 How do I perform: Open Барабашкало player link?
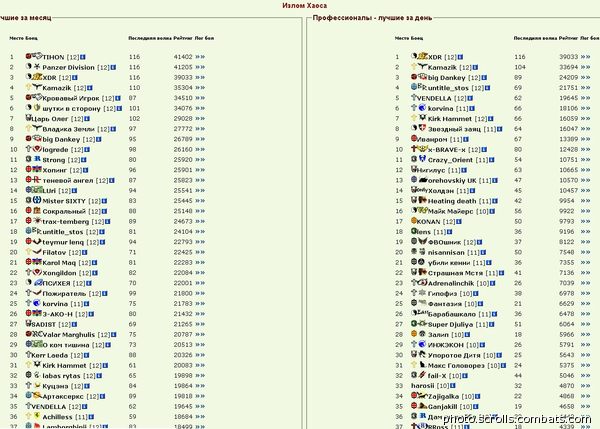pos(452,314)
